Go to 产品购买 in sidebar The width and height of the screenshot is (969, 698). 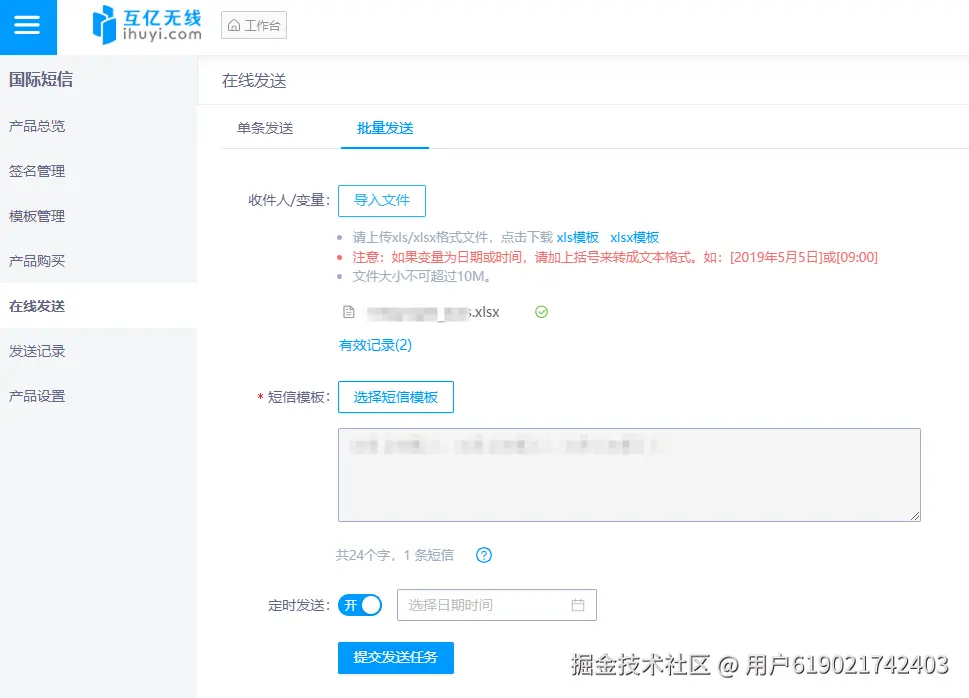pyautogui.click(x=37, y=261)
